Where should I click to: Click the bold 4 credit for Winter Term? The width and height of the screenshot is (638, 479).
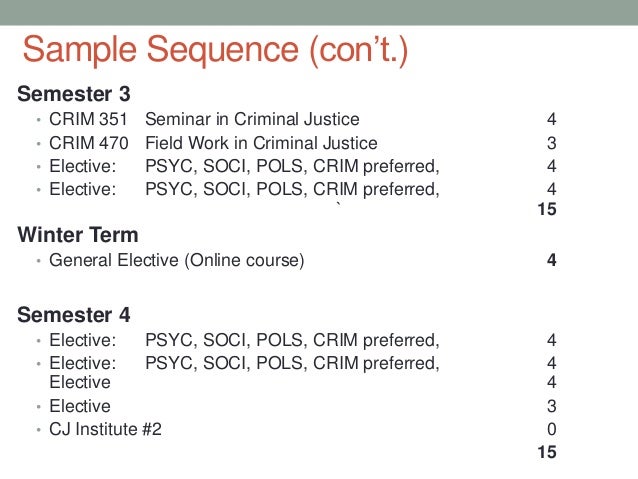pyautogui.click(x=551, y=260)
